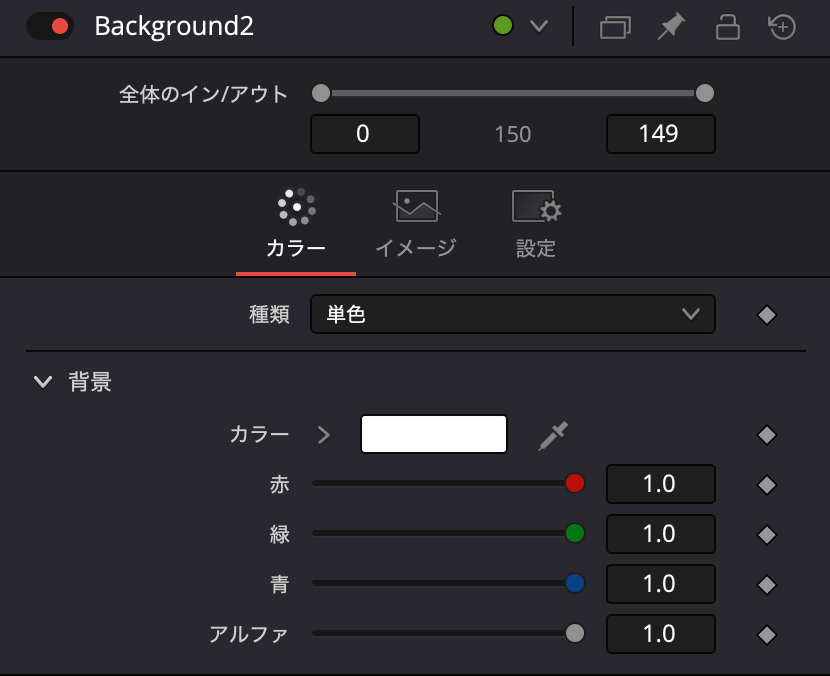Image resolution: width=830 pixels, height=676 pixels.
Task: Switch to the カラー tab icon
Action: coord(295,206)
